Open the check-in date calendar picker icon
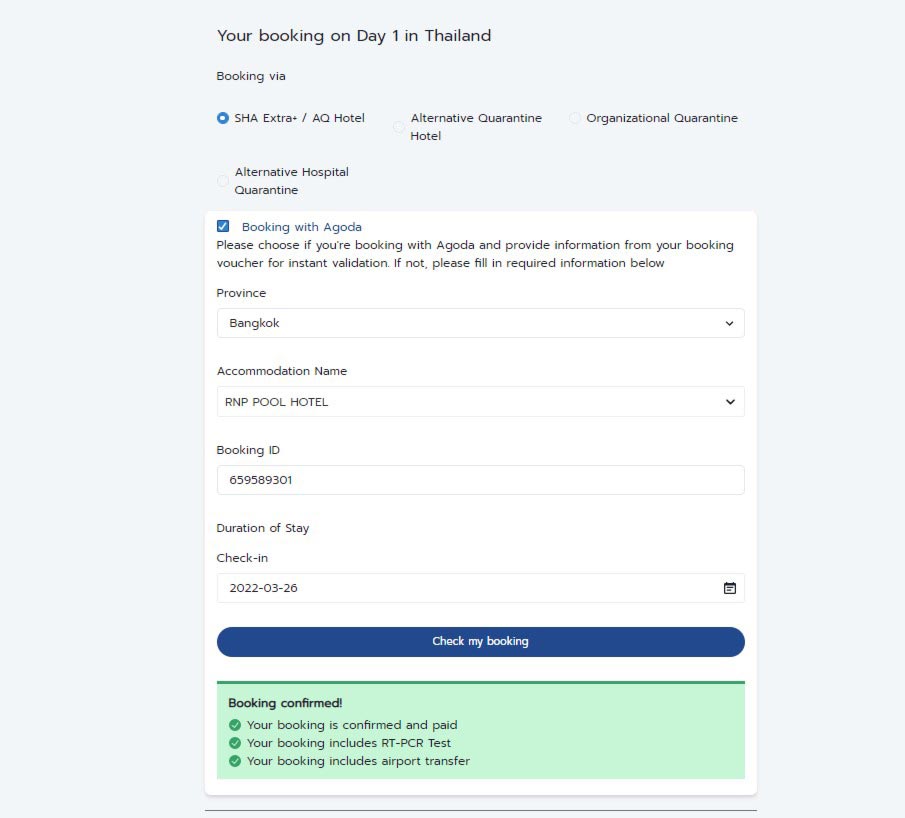Viewport: 905px width, 818px height. click(732, 588)
